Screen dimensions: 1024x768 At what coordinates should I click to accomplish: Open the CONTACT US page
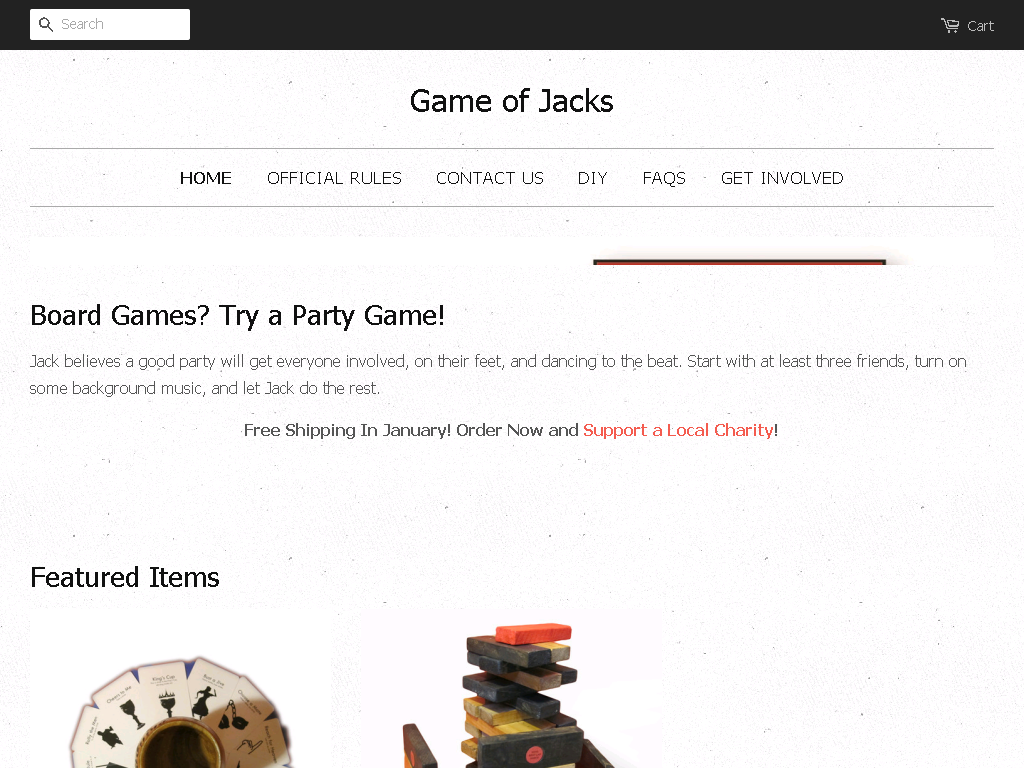(x=490, y=178)
